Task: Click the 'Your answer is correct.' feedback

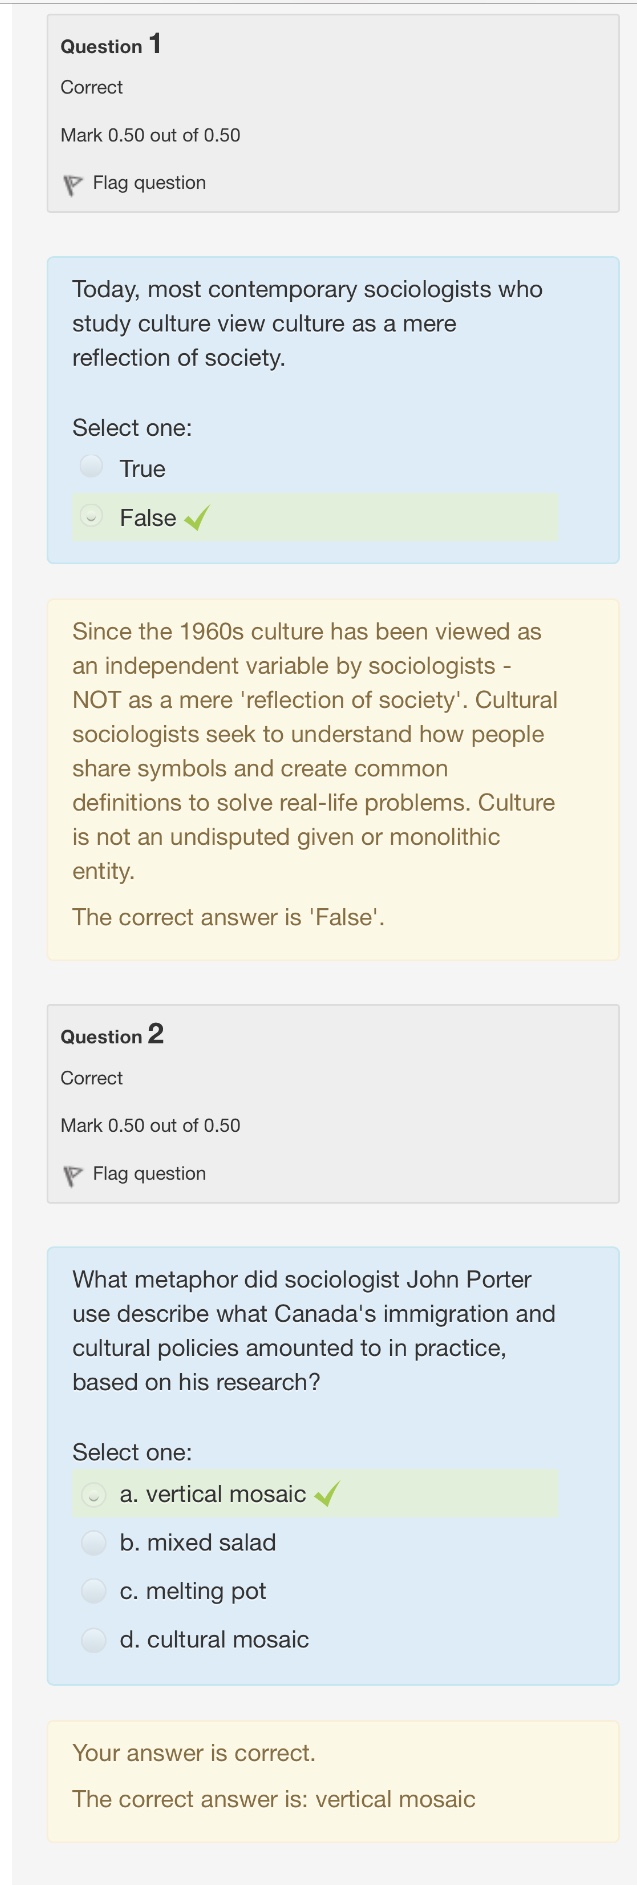Action: coord(193,1753)
